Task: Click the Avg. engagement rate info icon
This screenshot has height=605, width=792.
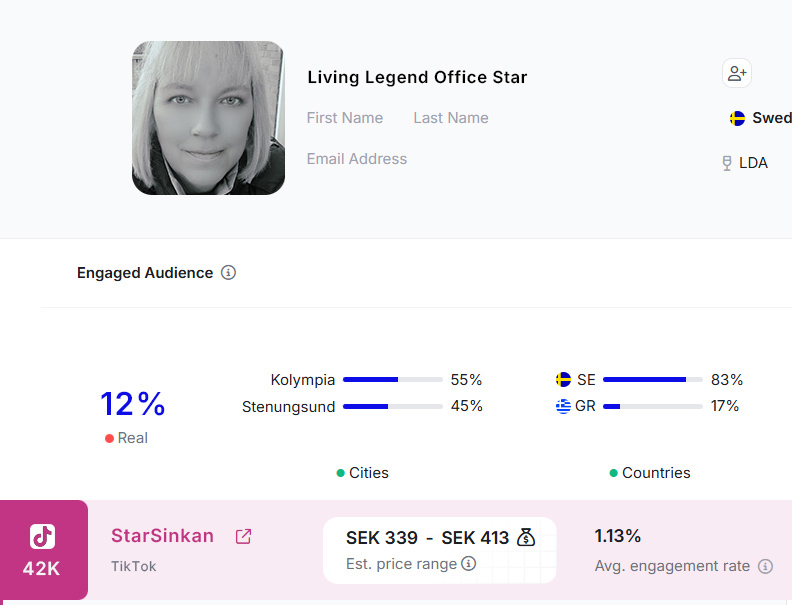Action: tap(765, 566)
